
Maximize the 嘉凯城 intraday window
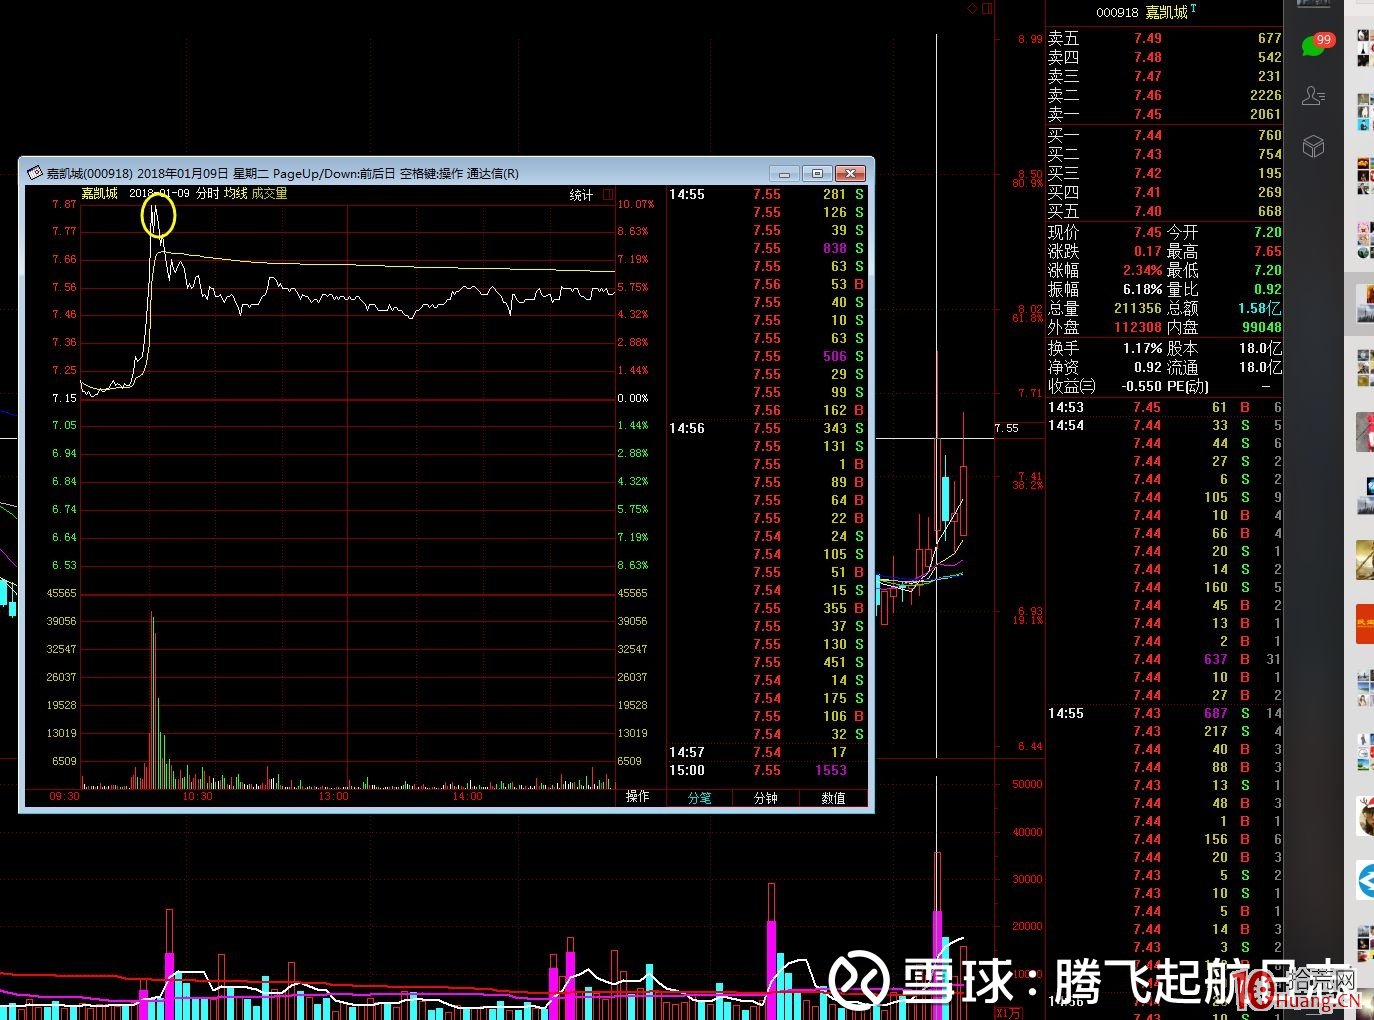coord(817,173)
